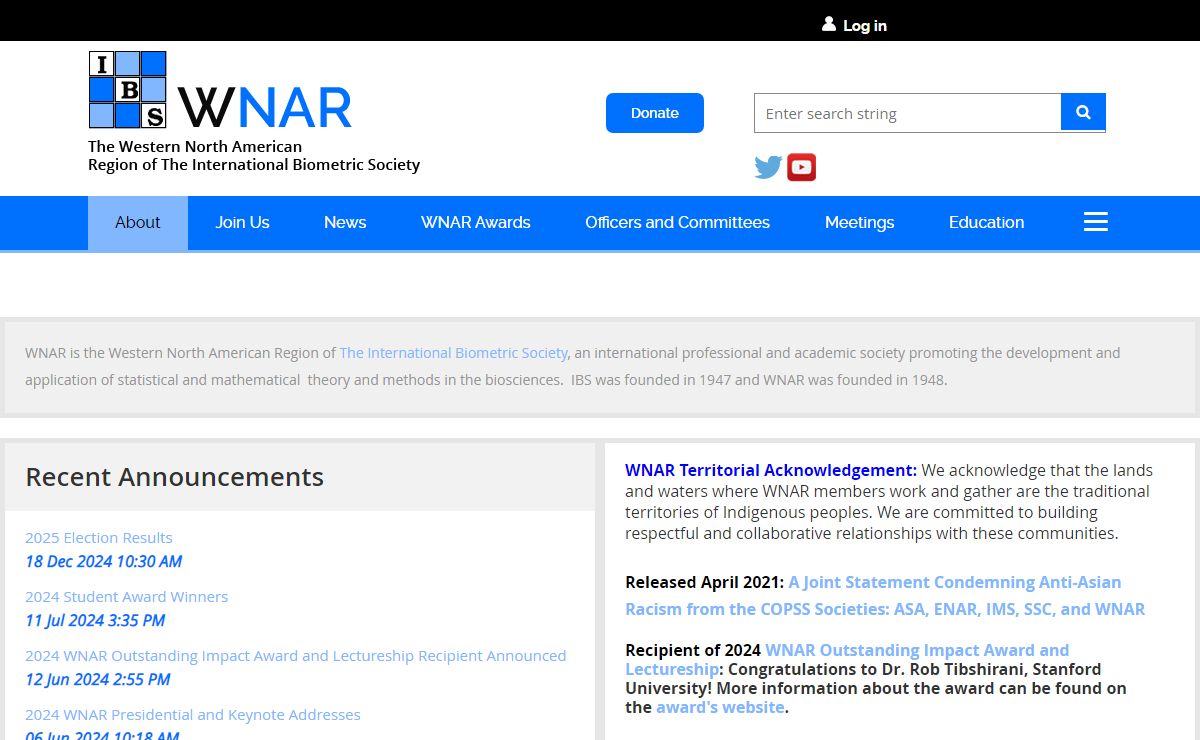Click the IBS WNAR logo
1200x740 pixels.
tap(220, 91)
